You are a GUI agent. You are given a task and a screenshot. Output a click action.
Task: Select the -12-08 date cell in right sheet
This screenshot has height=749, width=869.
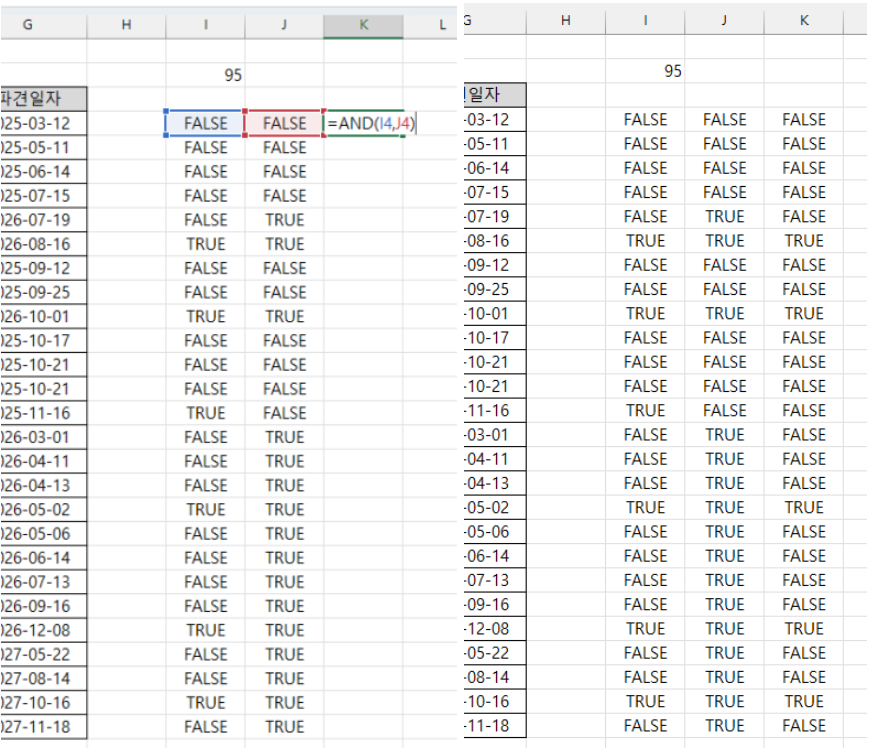click(495, 629)
